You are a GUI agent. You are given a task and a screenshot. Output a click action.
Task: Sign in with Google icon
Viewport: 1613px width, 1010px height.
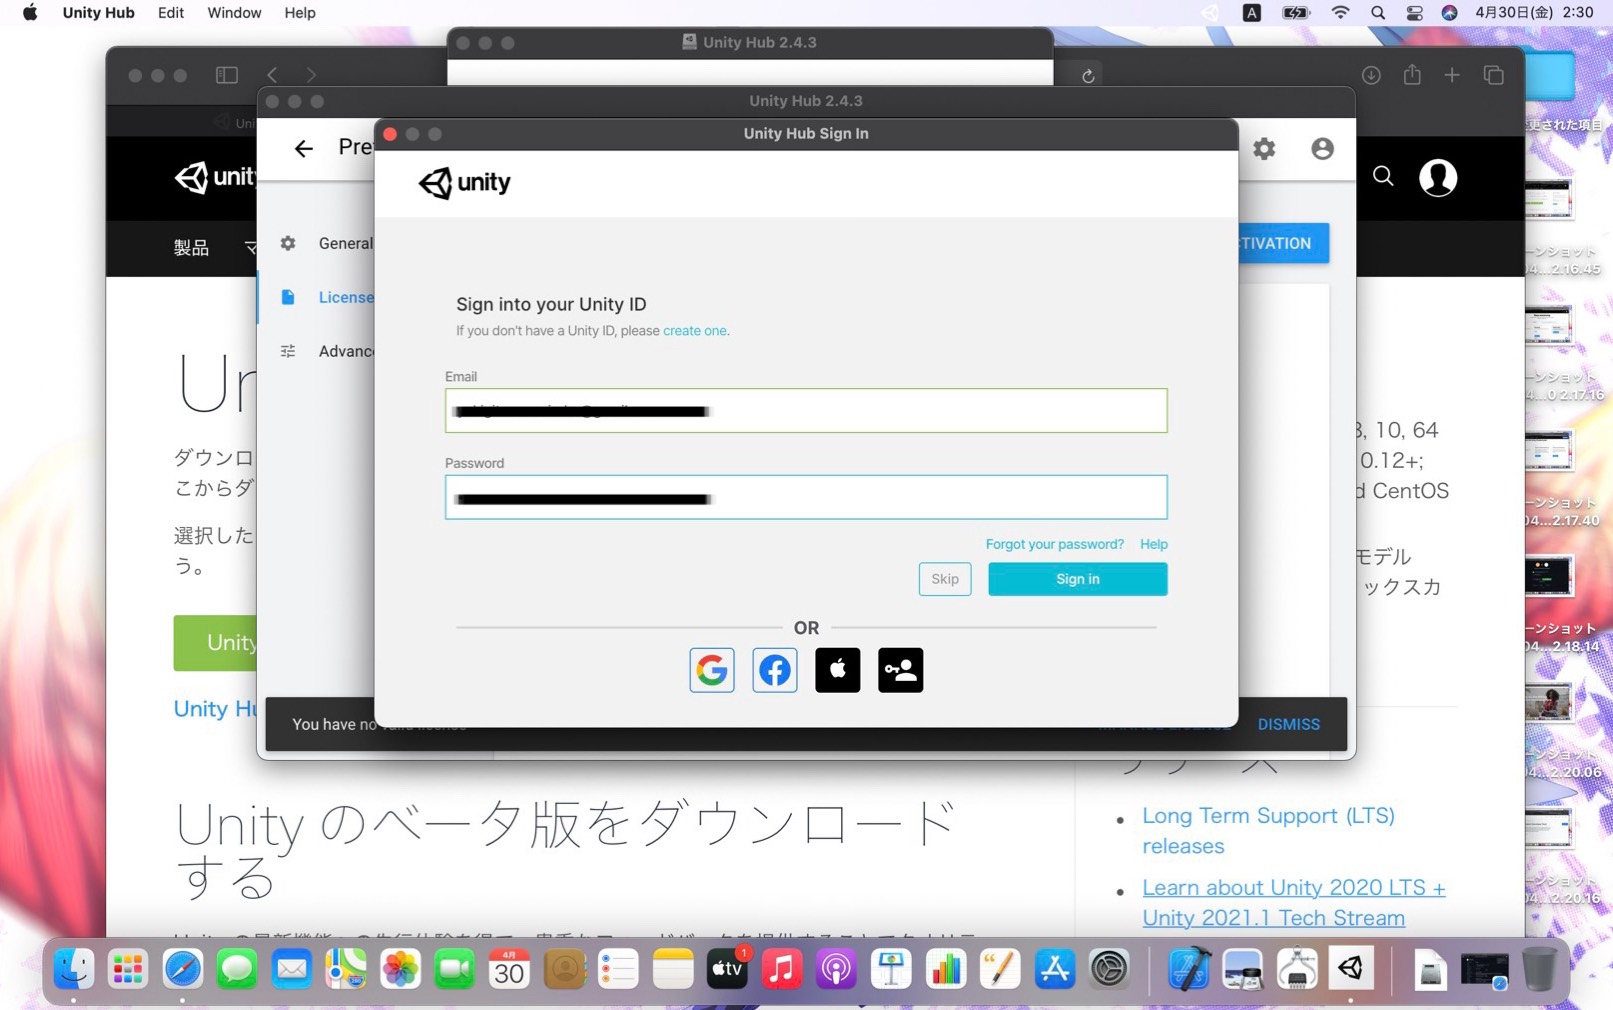(712, 670)
